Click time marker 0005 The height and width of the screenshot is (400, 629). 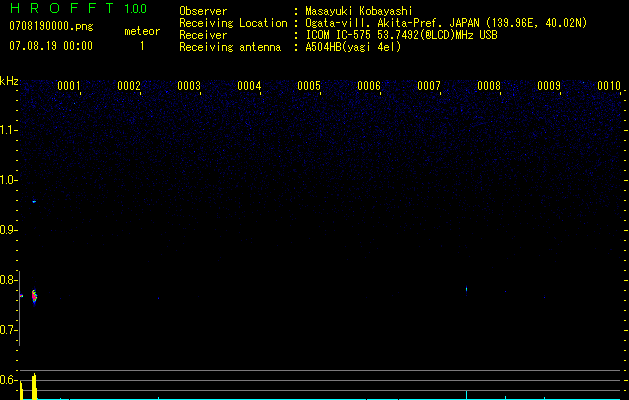309,86
